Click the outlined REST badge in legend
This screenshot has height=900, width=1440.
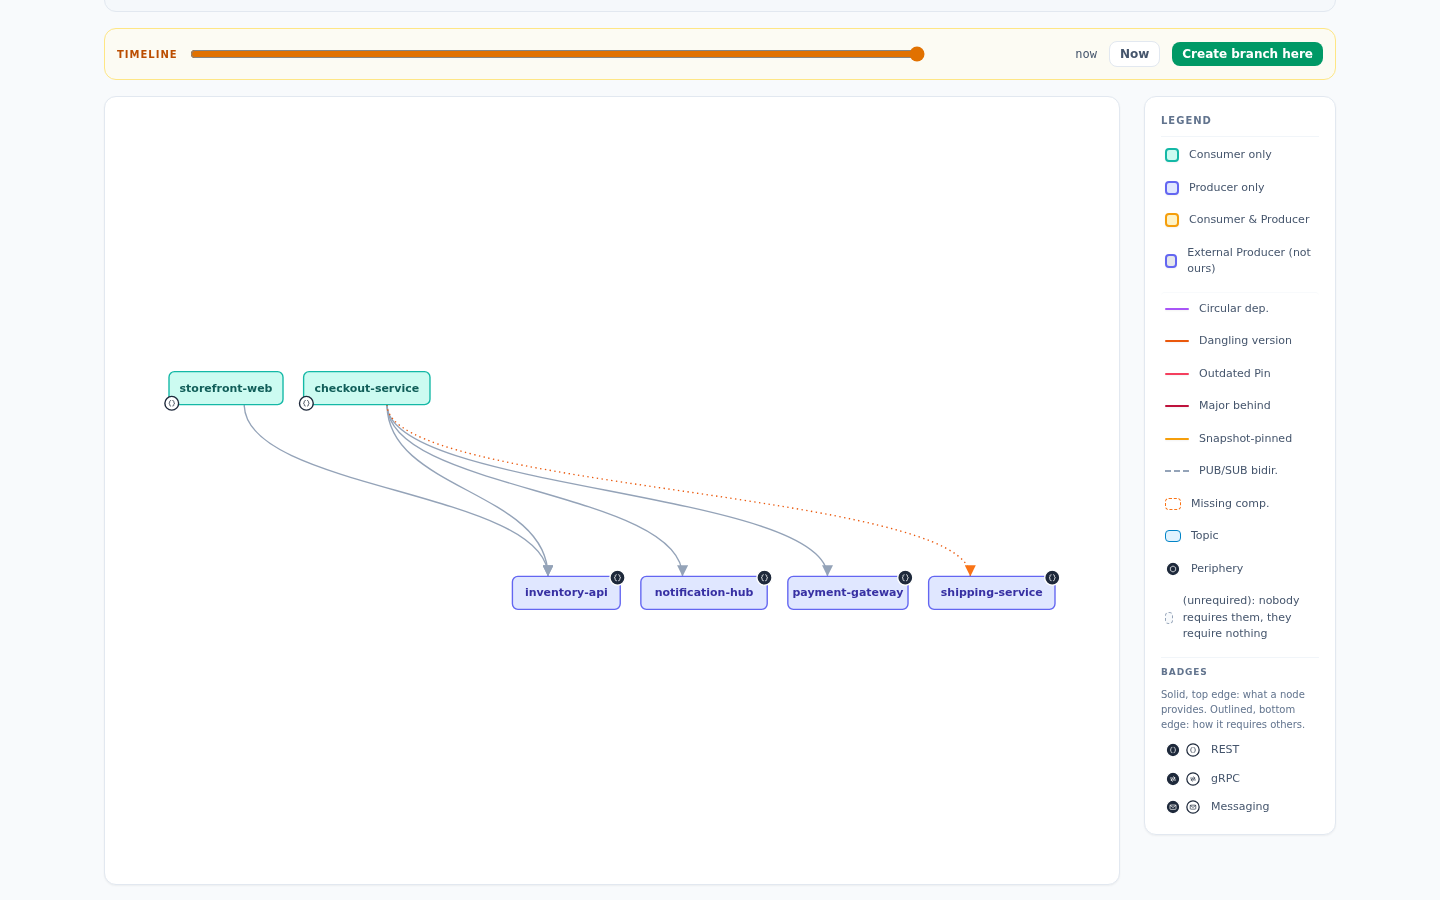[1193, 750]
